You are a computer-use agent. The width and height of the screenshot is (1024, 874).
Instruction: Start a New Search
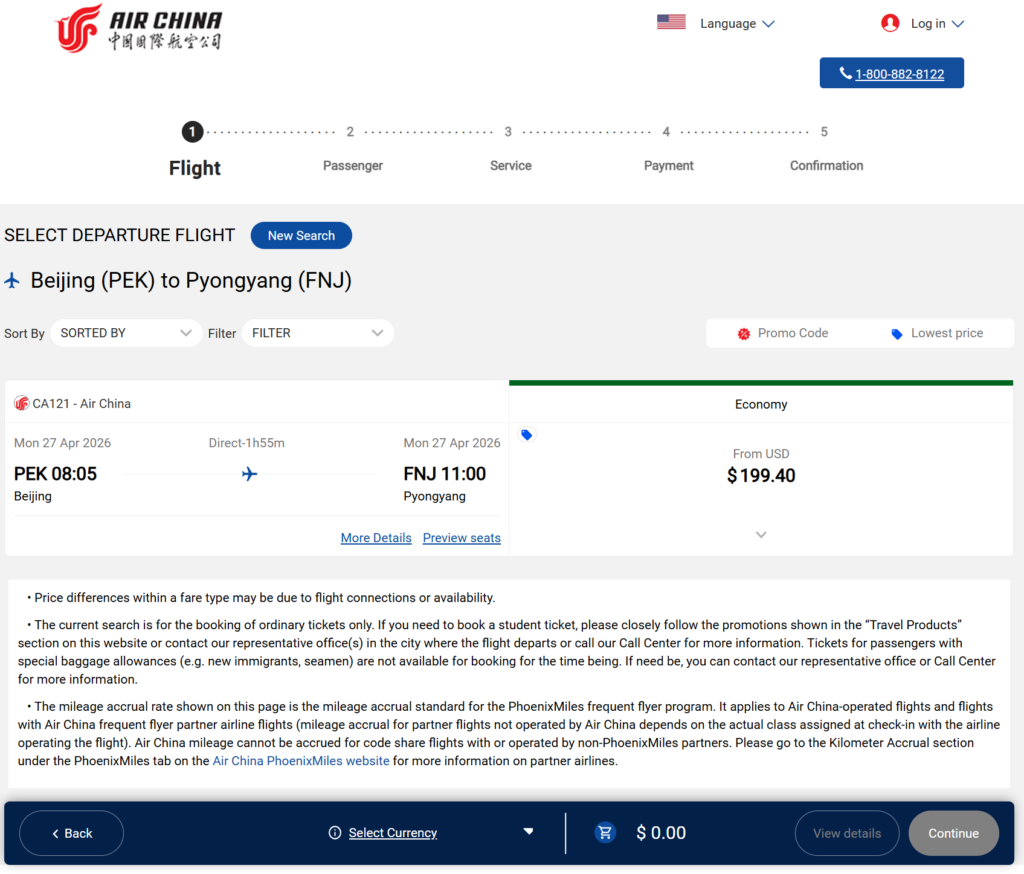pos(301,235)
